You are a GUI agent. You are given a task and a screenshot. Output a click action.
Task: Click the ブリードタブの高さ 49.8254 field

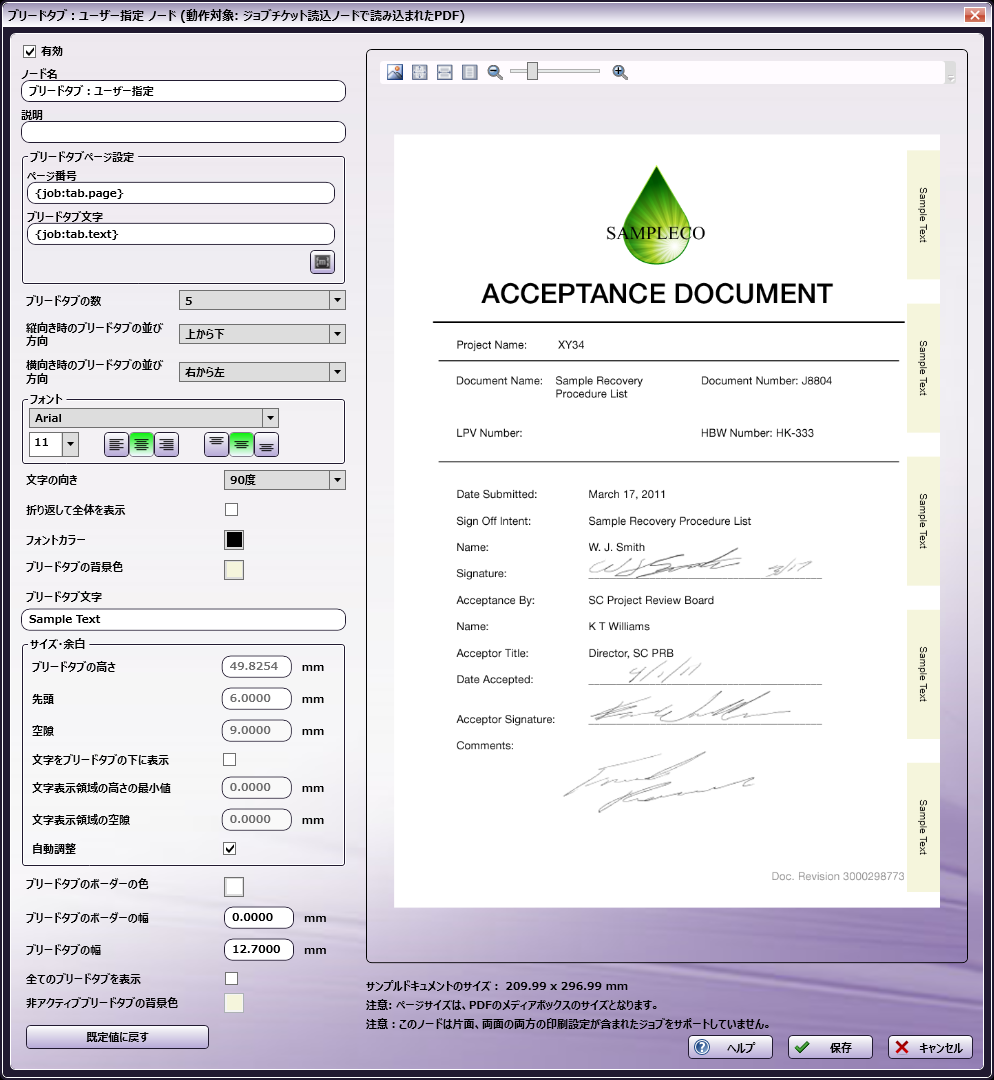(x=257, y=667)
